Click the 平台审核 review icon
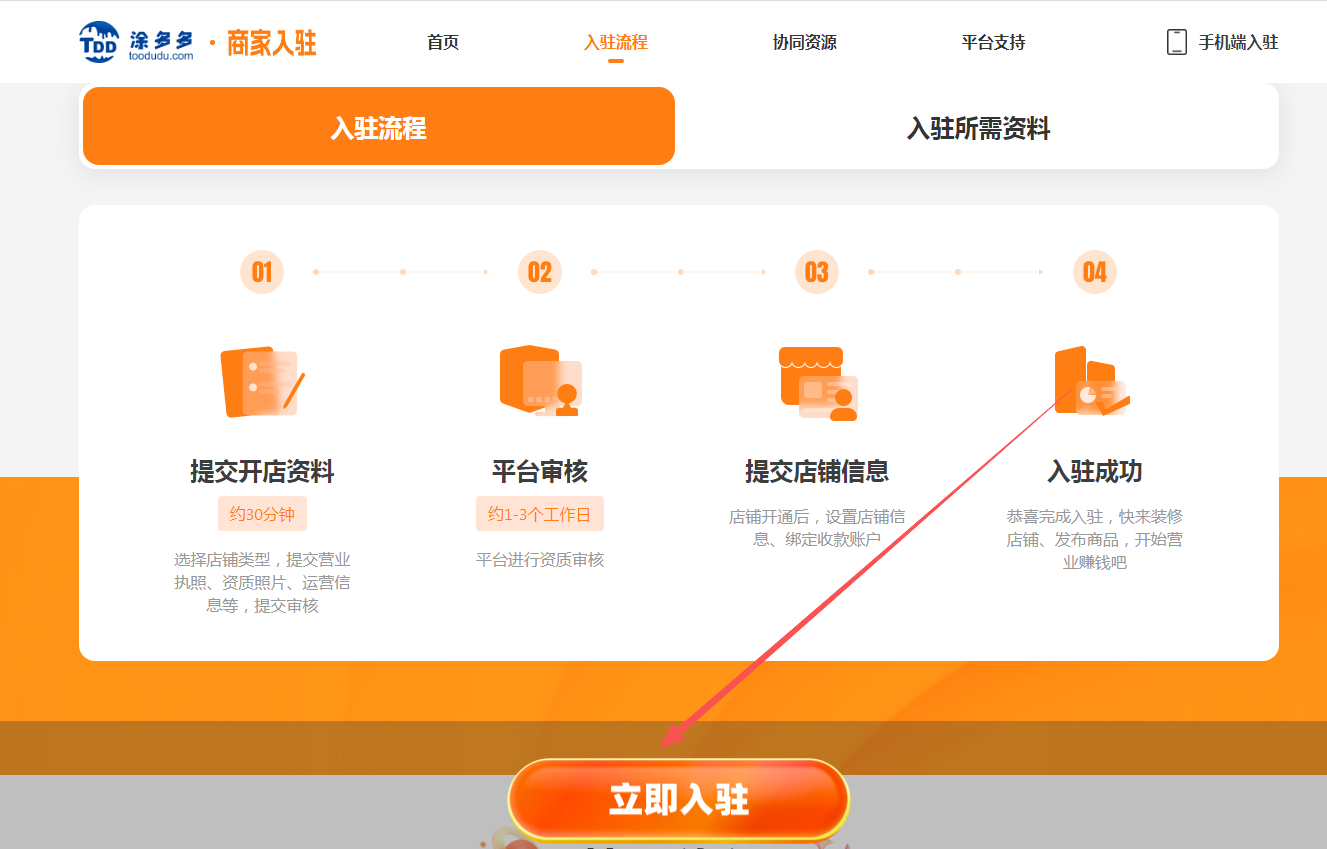1327x849 pixels. (x=540, y=381)
